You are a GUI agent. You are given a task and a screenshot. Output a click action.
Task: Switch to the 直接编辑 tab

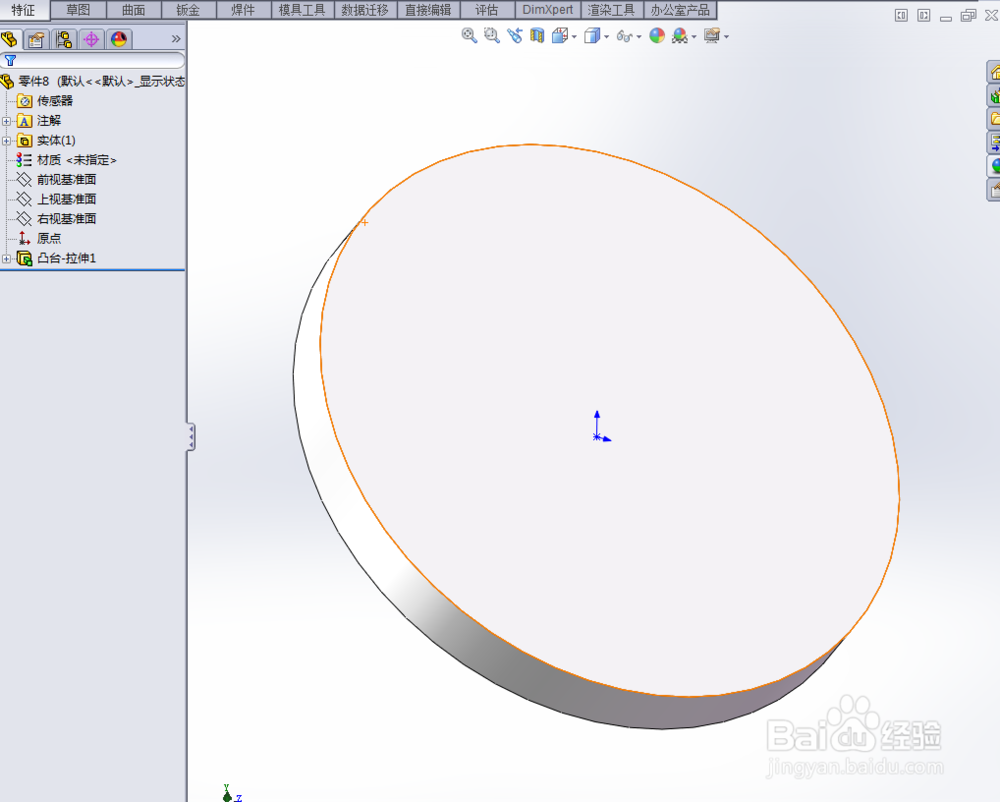(x=428, y=10)
